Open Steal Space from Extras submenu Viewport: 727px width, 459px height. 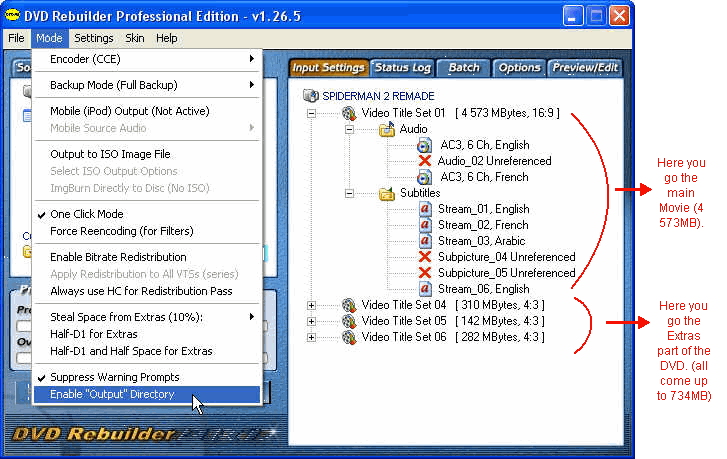(x=147, y=317)
